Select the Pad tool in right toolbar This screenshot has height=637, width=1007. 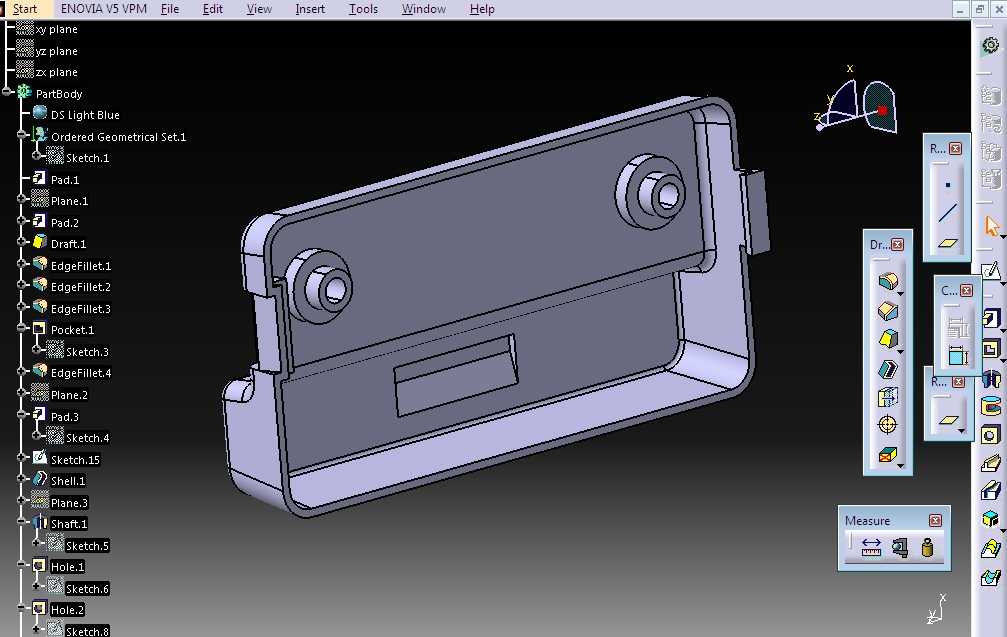(991, 318)
